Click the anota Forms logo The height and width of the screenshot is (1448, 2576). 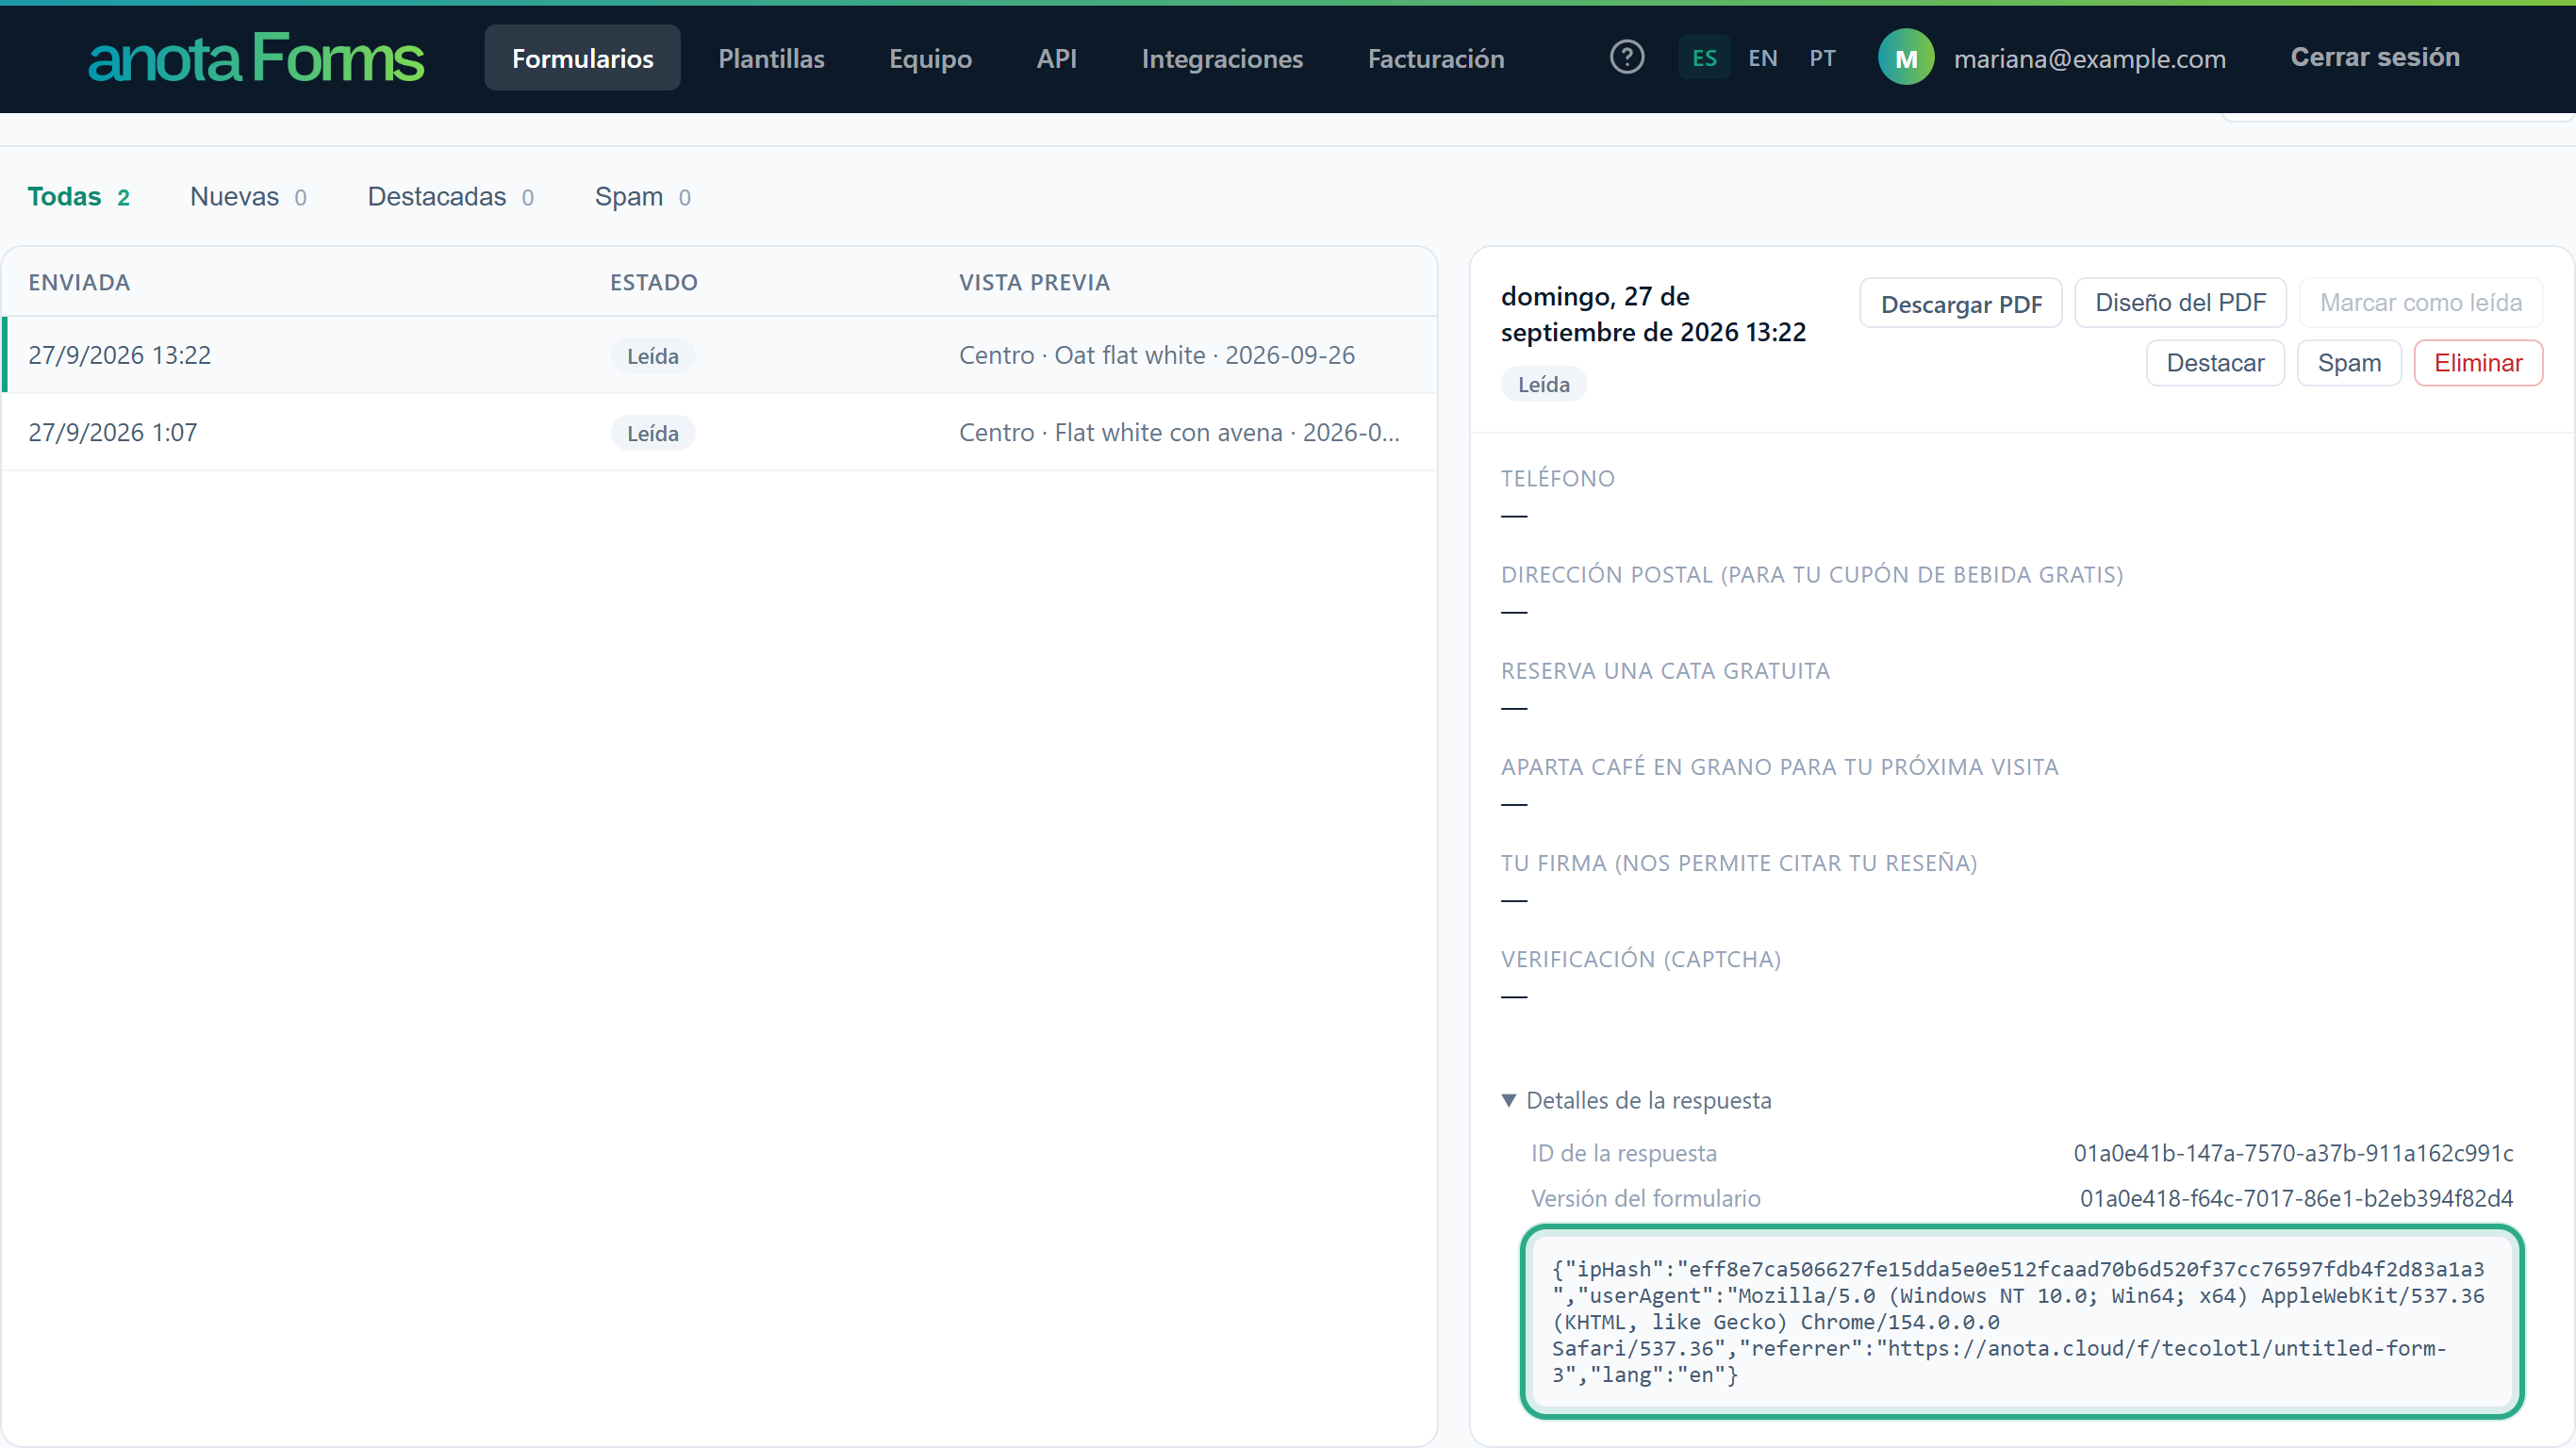click(256, 58)
